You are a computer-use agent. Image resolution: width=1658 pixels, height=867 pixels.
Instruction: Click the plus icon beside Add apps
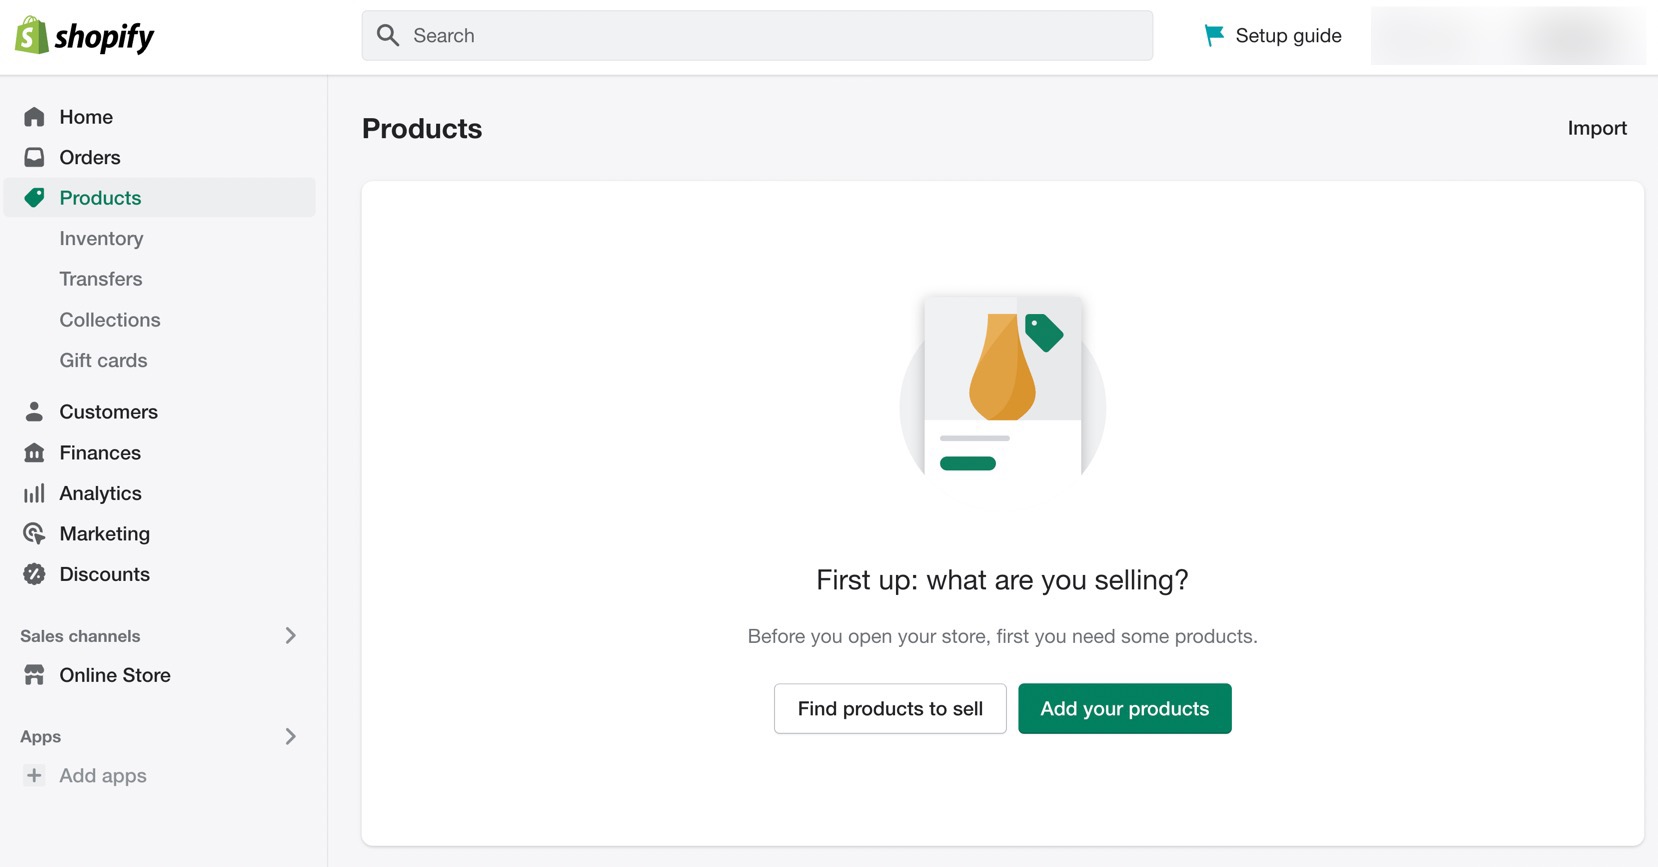coord(34,776)
